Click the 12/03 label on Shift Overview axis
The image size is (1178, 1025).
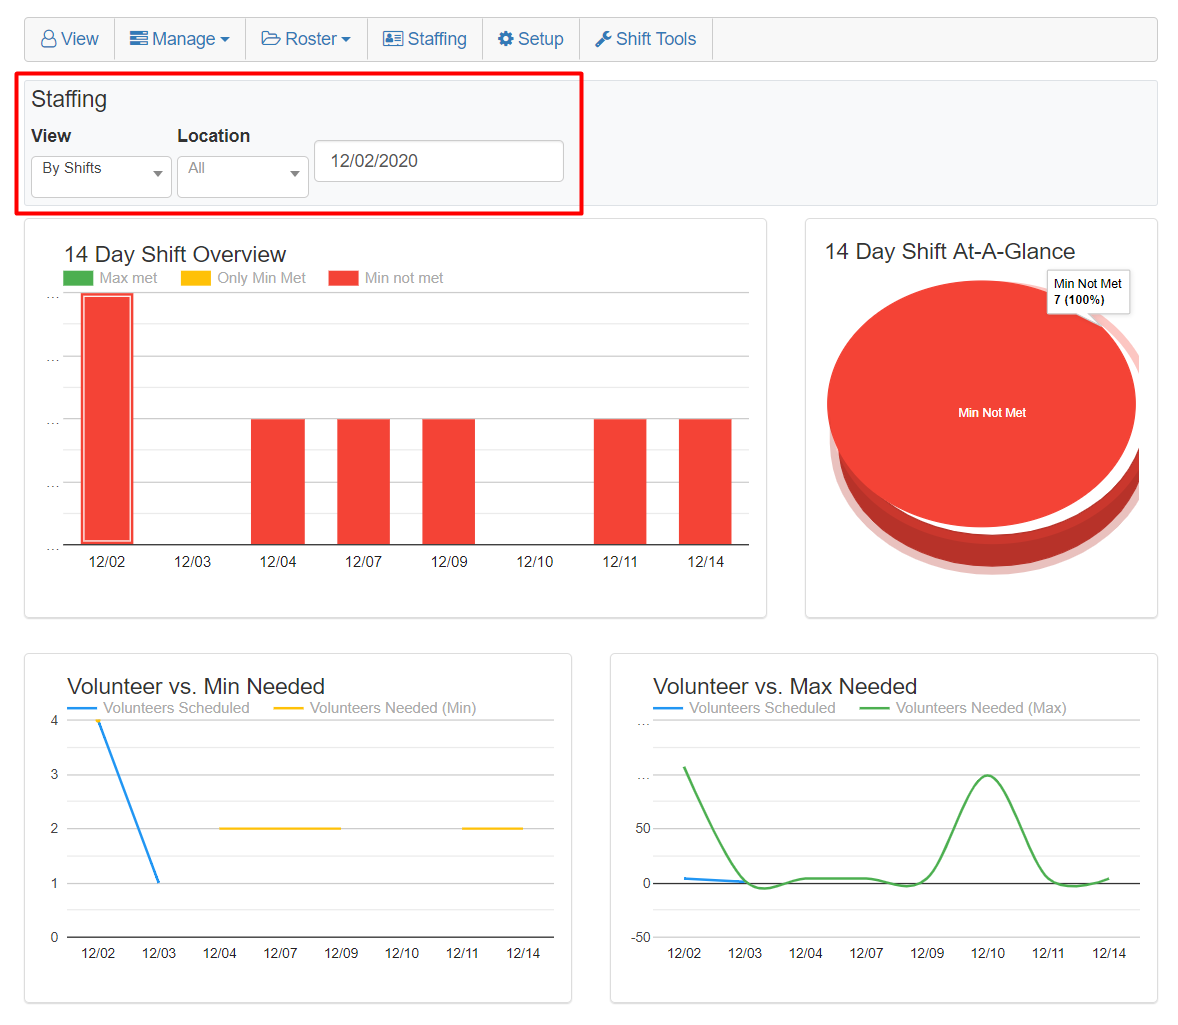click(x=192, y=561)
